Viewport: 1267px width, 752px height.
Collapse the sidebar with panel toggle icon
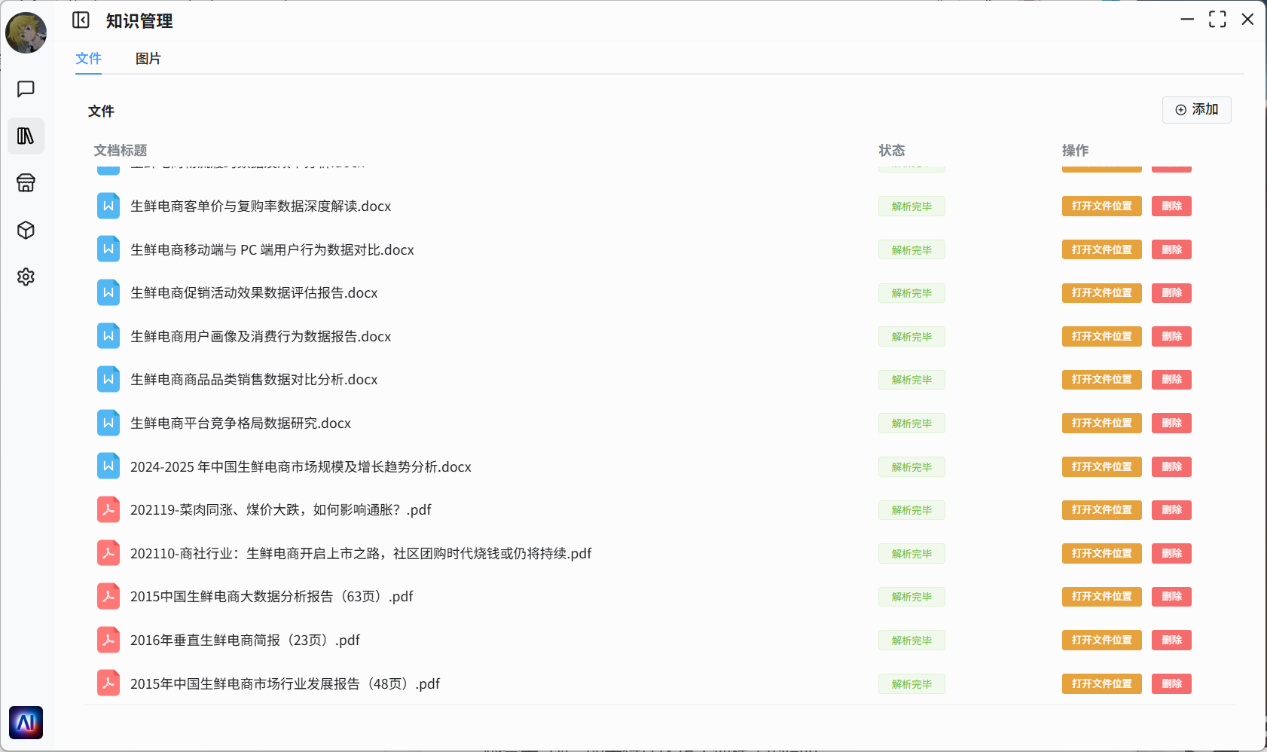[x=81, y=20]
